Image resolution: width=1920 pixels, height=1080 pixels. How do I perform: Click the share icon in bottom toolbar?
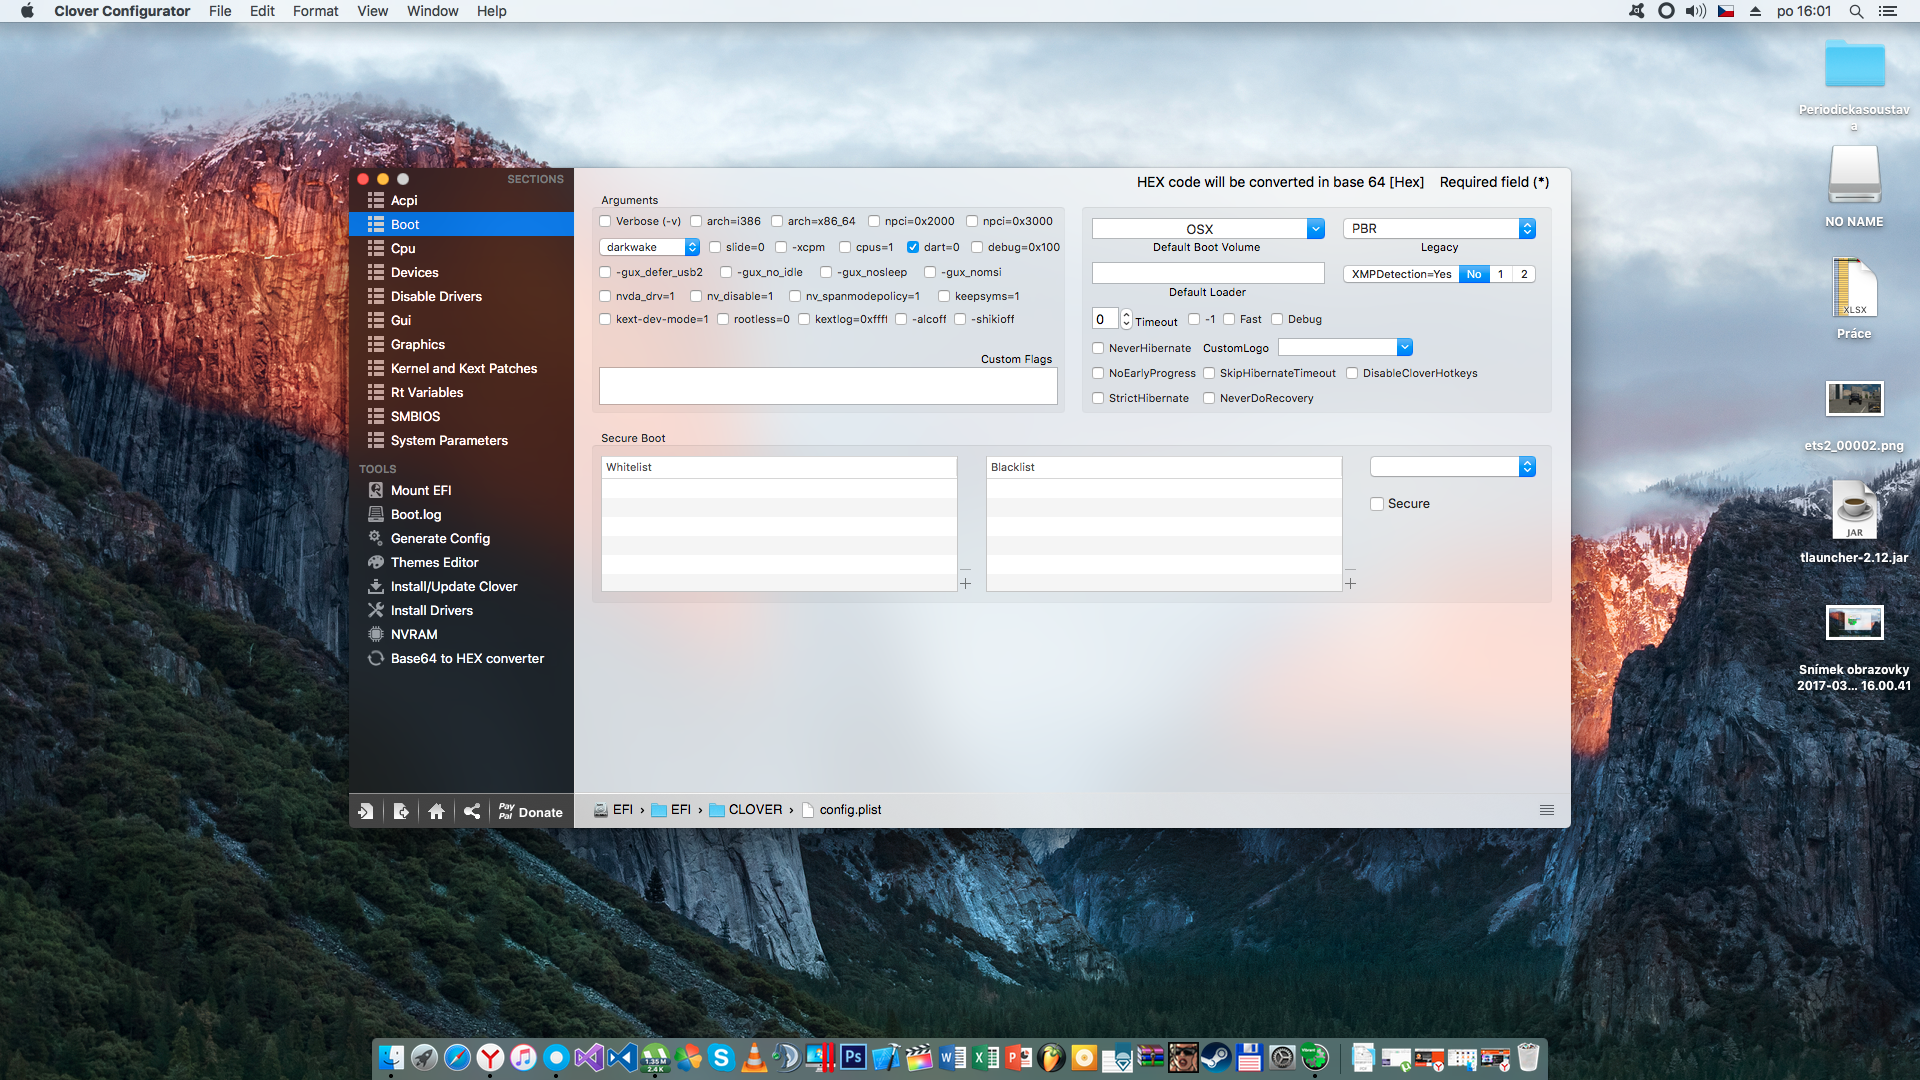472,811
